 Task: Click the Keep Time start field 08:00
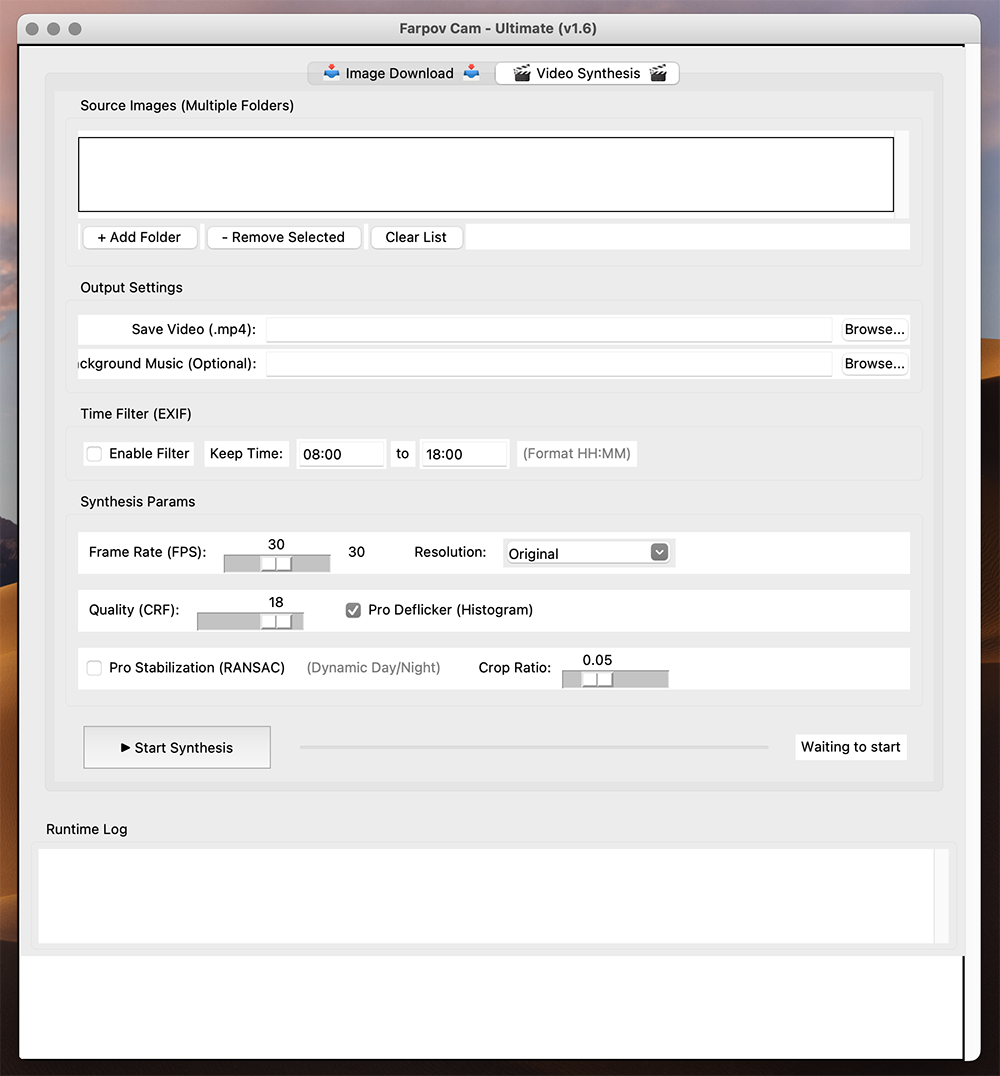[340, 454]
